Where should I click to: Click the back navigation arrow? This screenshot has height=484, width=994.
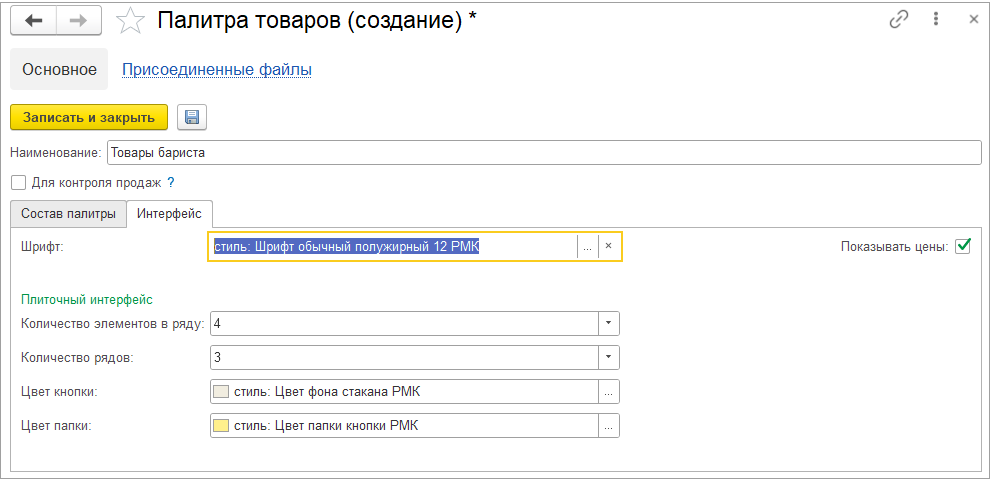click(x=33, y=21)
